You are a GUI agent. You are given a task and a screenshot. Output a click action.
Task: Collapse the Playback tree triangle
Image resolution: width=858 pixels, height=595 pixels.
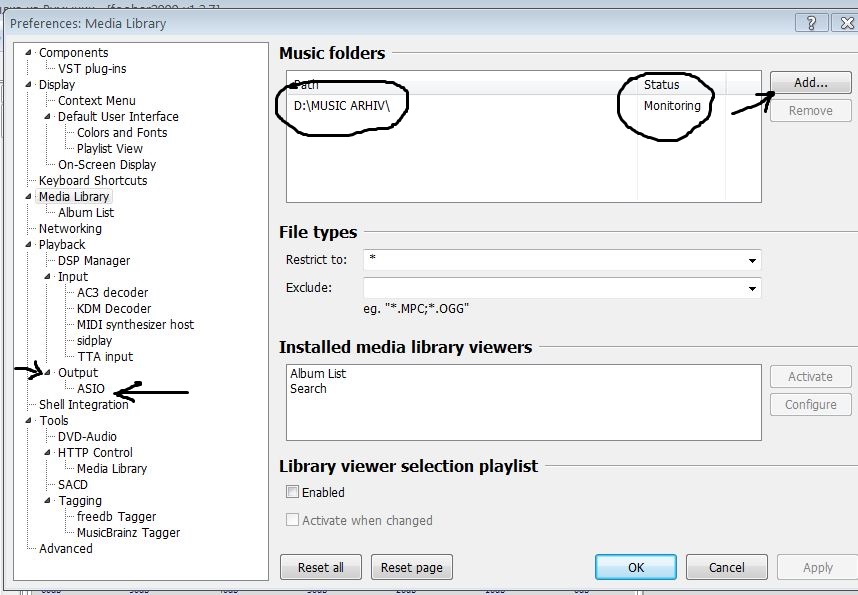(x=28, y=245)
